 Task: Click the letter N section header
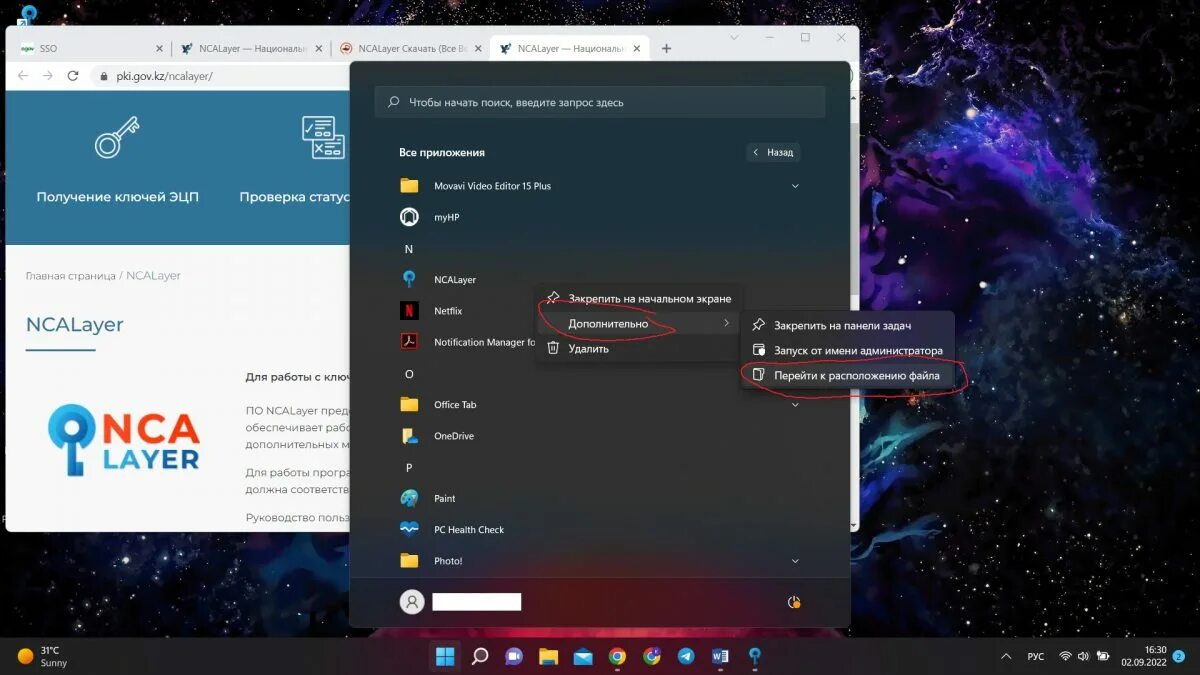[408, 249]
